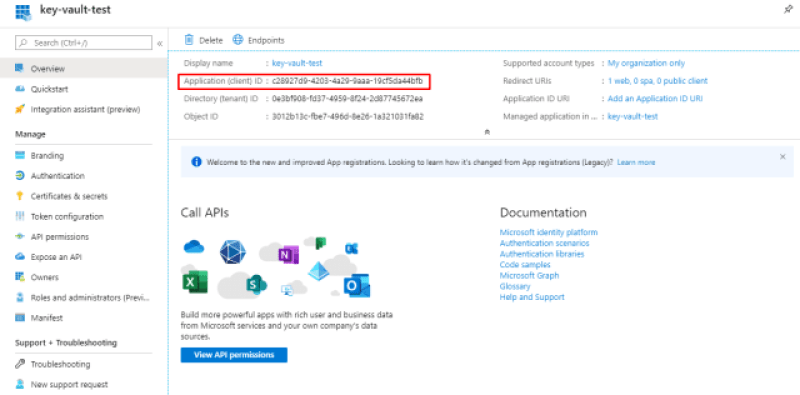Screen dimensions: 800x395
Task: Click the API permissions icon
Action: click(x=20, y=236)
